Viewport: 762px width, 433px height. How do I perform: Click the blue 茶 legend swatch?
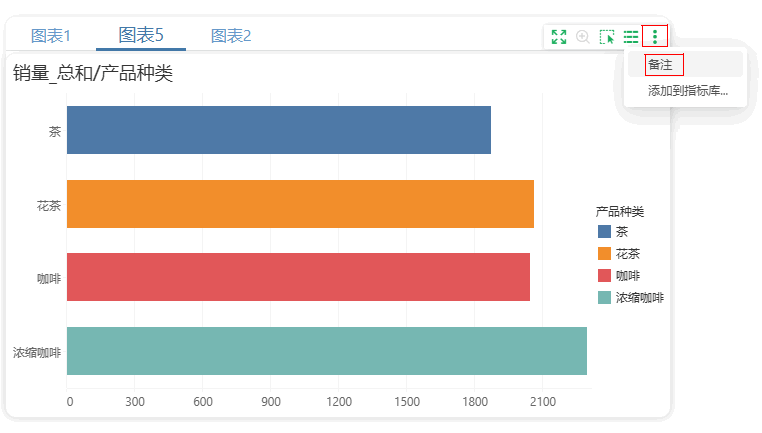[x=604, y=231]
